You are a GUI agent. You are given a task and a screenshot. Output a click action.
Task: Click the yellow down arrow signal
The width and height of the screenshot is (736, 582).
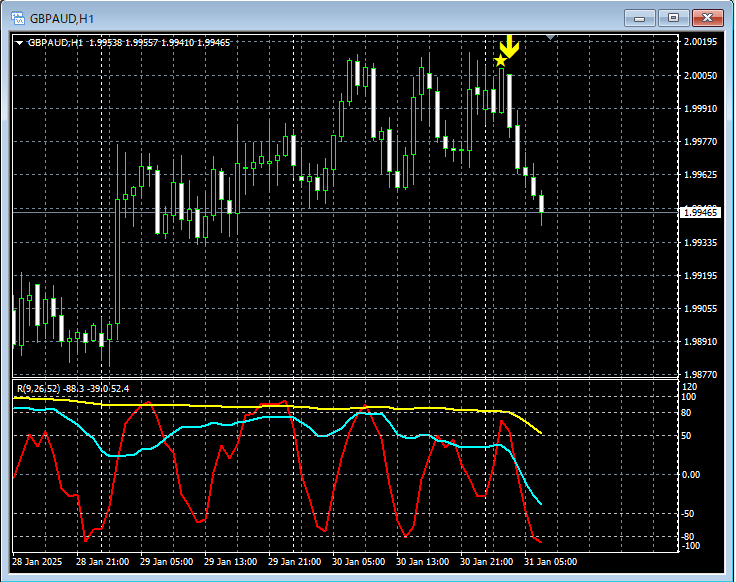tap(509, 46)
